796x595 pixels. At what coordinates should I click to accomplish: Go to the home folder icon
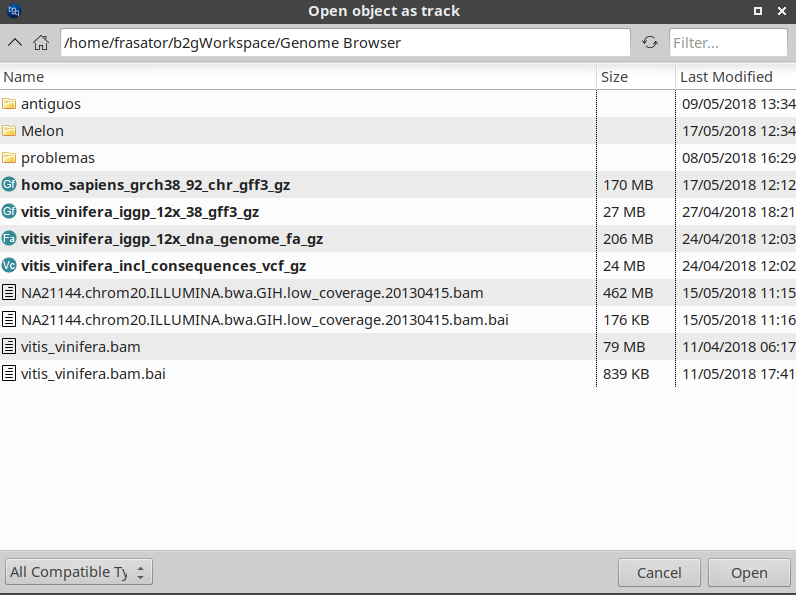41,42
